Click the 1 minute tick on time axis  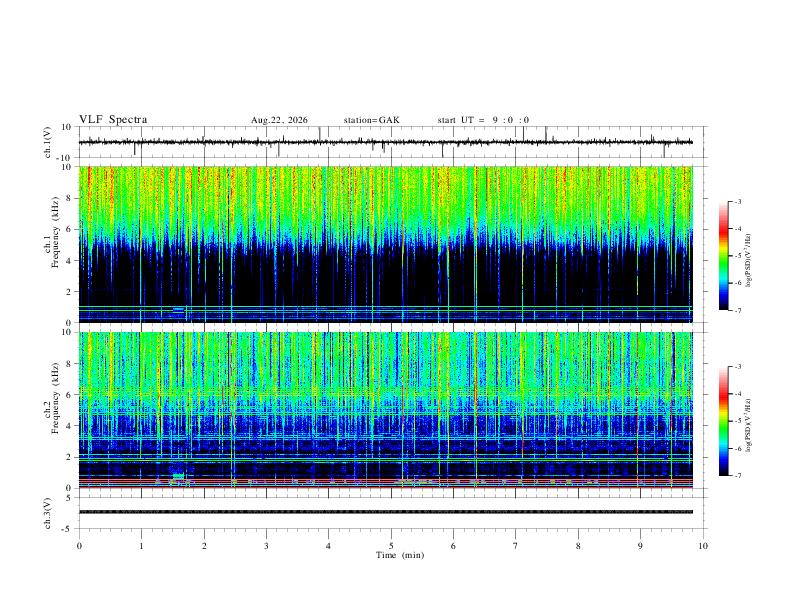[x=141, y=546]
